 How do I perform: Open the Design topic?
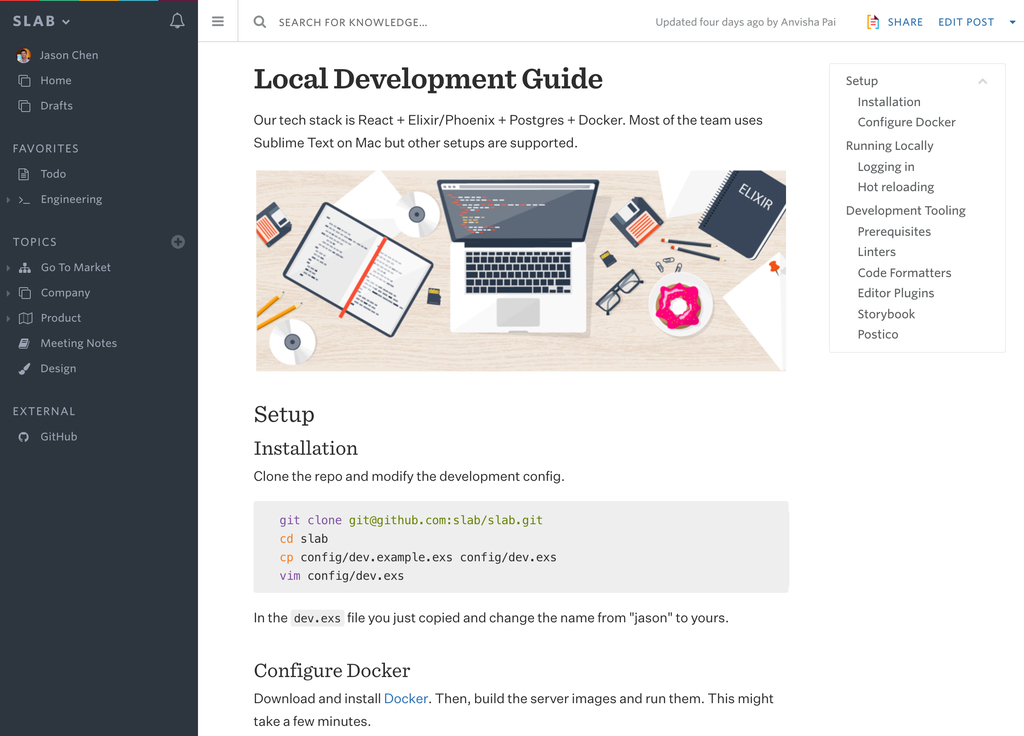click(x=58, y=369)
